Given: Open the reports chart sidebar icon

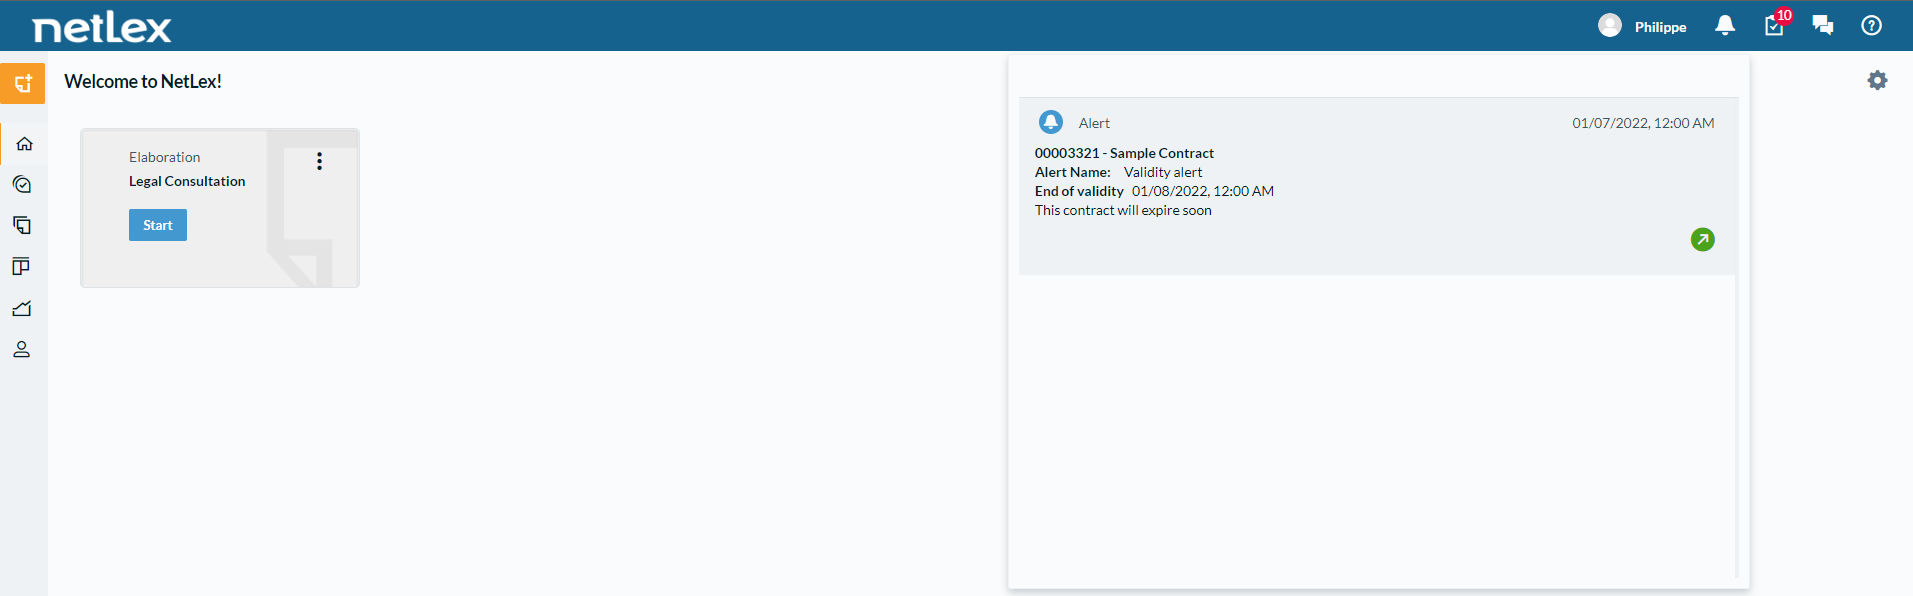Looking at the screenshot, I should (22, 308).
